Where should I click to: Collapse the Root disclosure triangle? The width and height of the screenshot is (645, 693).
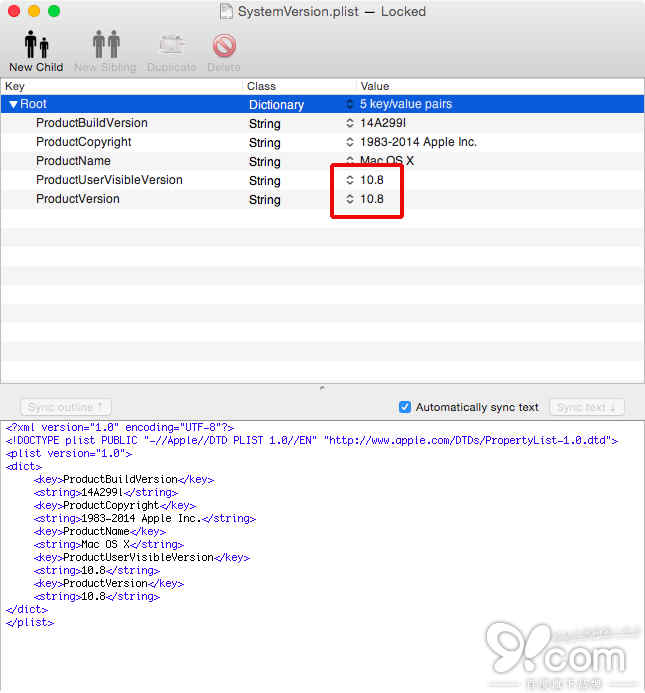pos(13,104)
